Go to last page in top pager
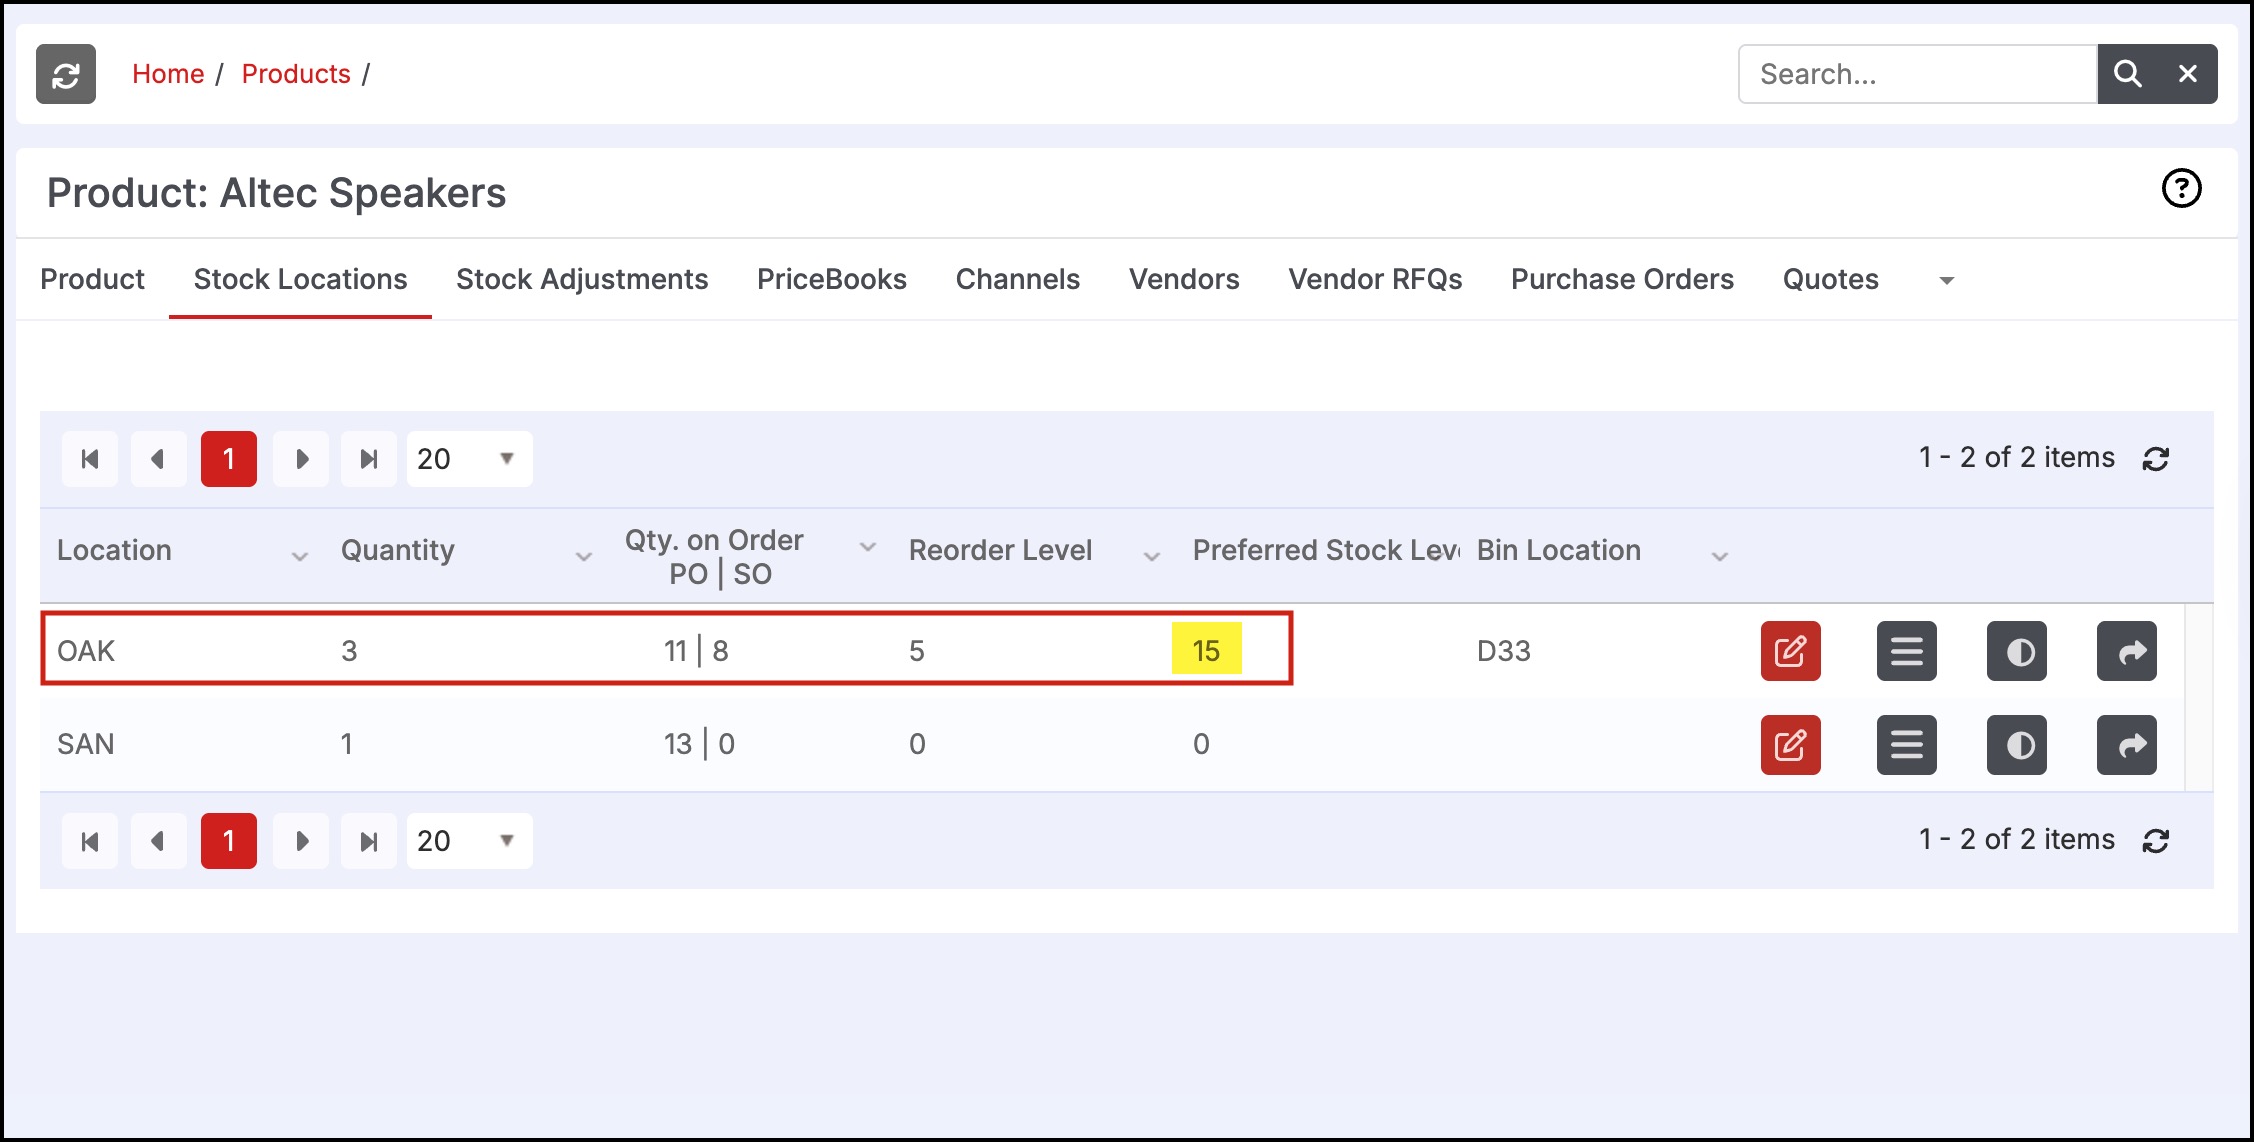Screen dimensions: 2254x1142 (369, 459)
